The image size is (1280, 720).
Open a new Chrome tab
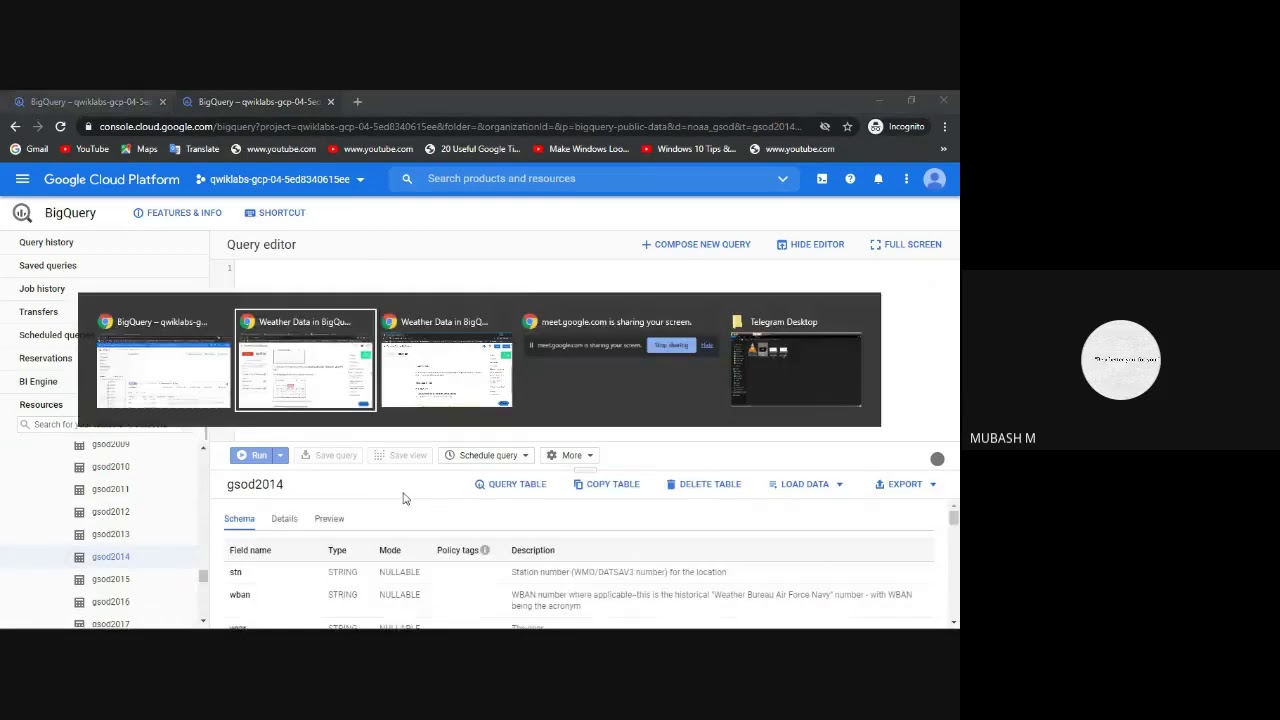click(x=357, y=101)
